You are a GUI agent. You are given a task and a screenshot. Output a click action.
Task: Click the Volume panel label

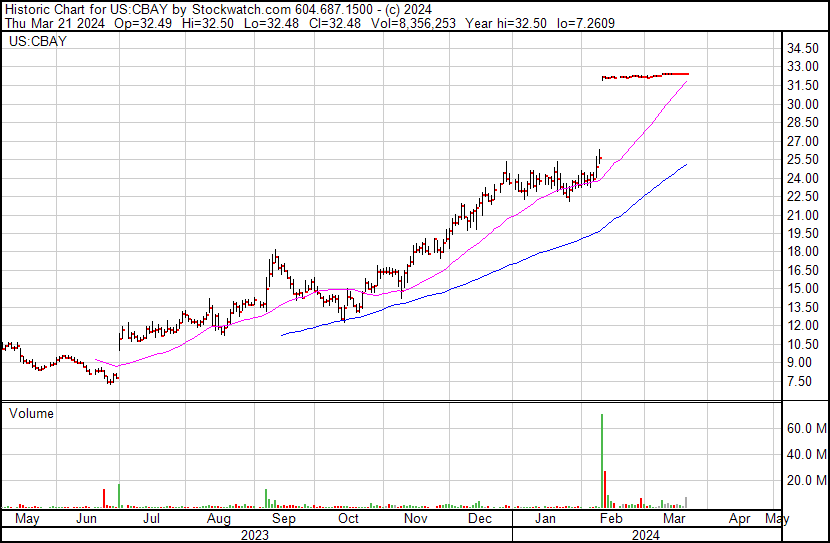(x=30, y=413)
